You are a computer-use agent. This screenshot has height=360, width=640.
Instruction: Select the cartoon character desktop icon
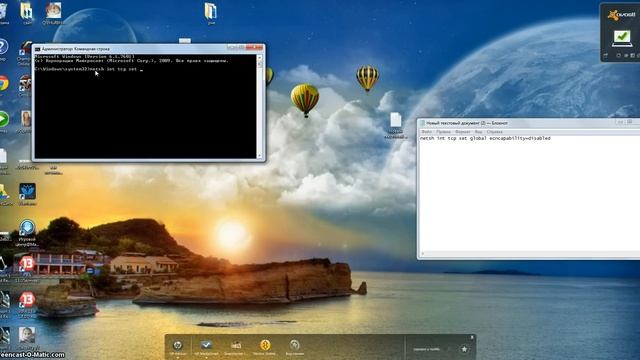click(53, 11)
